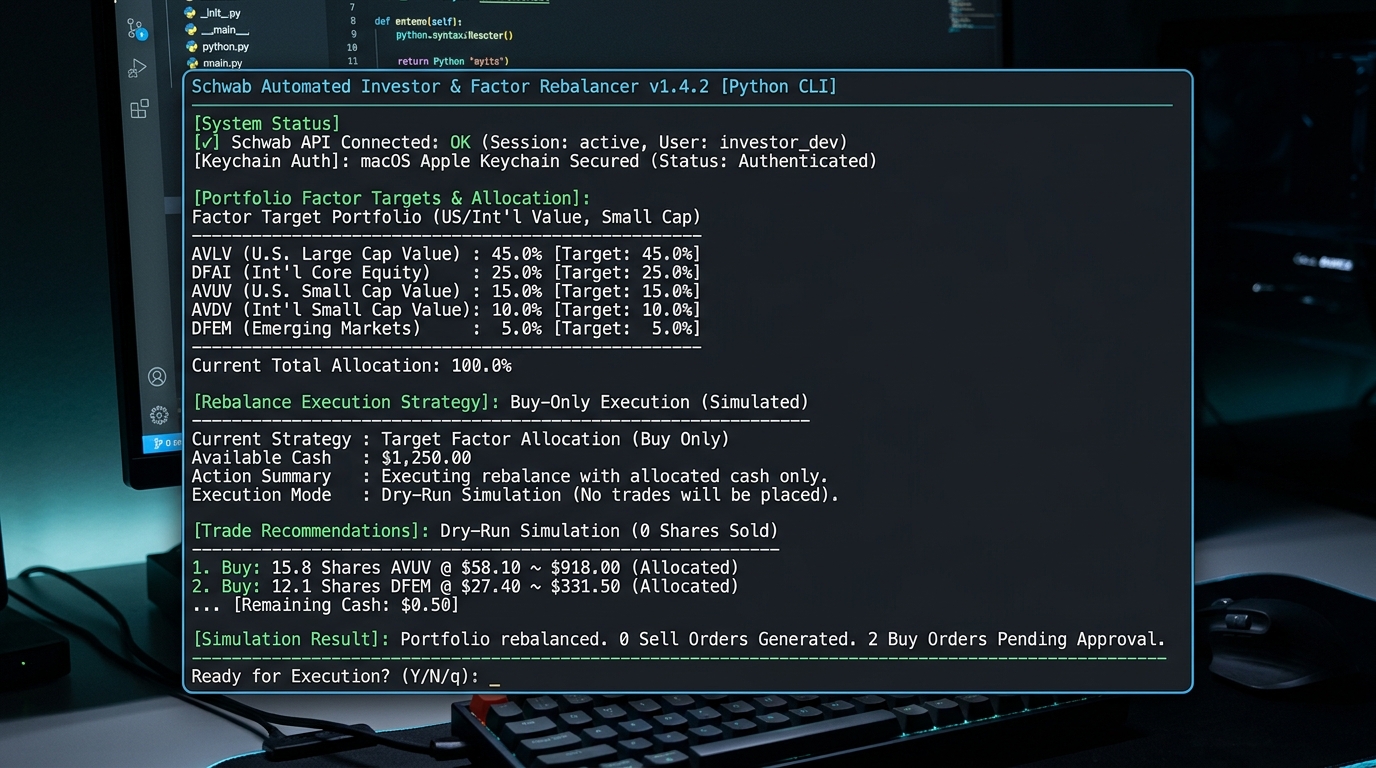
Task: Click the 'Execution Mode : Dry-Run Simulation' line
Action: tap(515, 495)
